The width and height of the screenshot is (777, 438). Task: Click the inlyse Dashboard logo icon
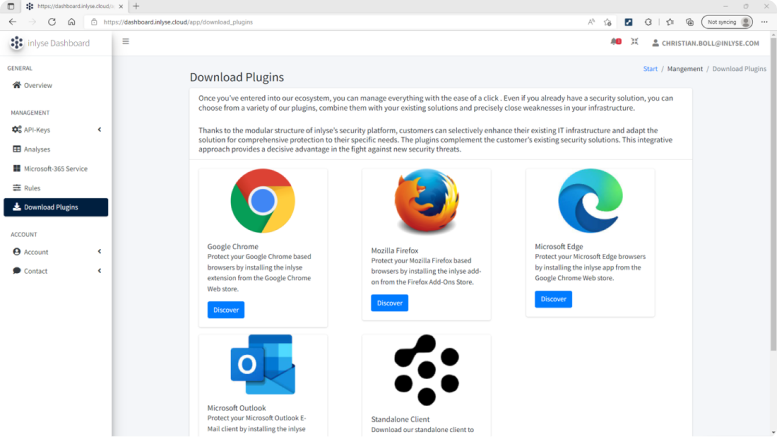click(x=17, y=43)
